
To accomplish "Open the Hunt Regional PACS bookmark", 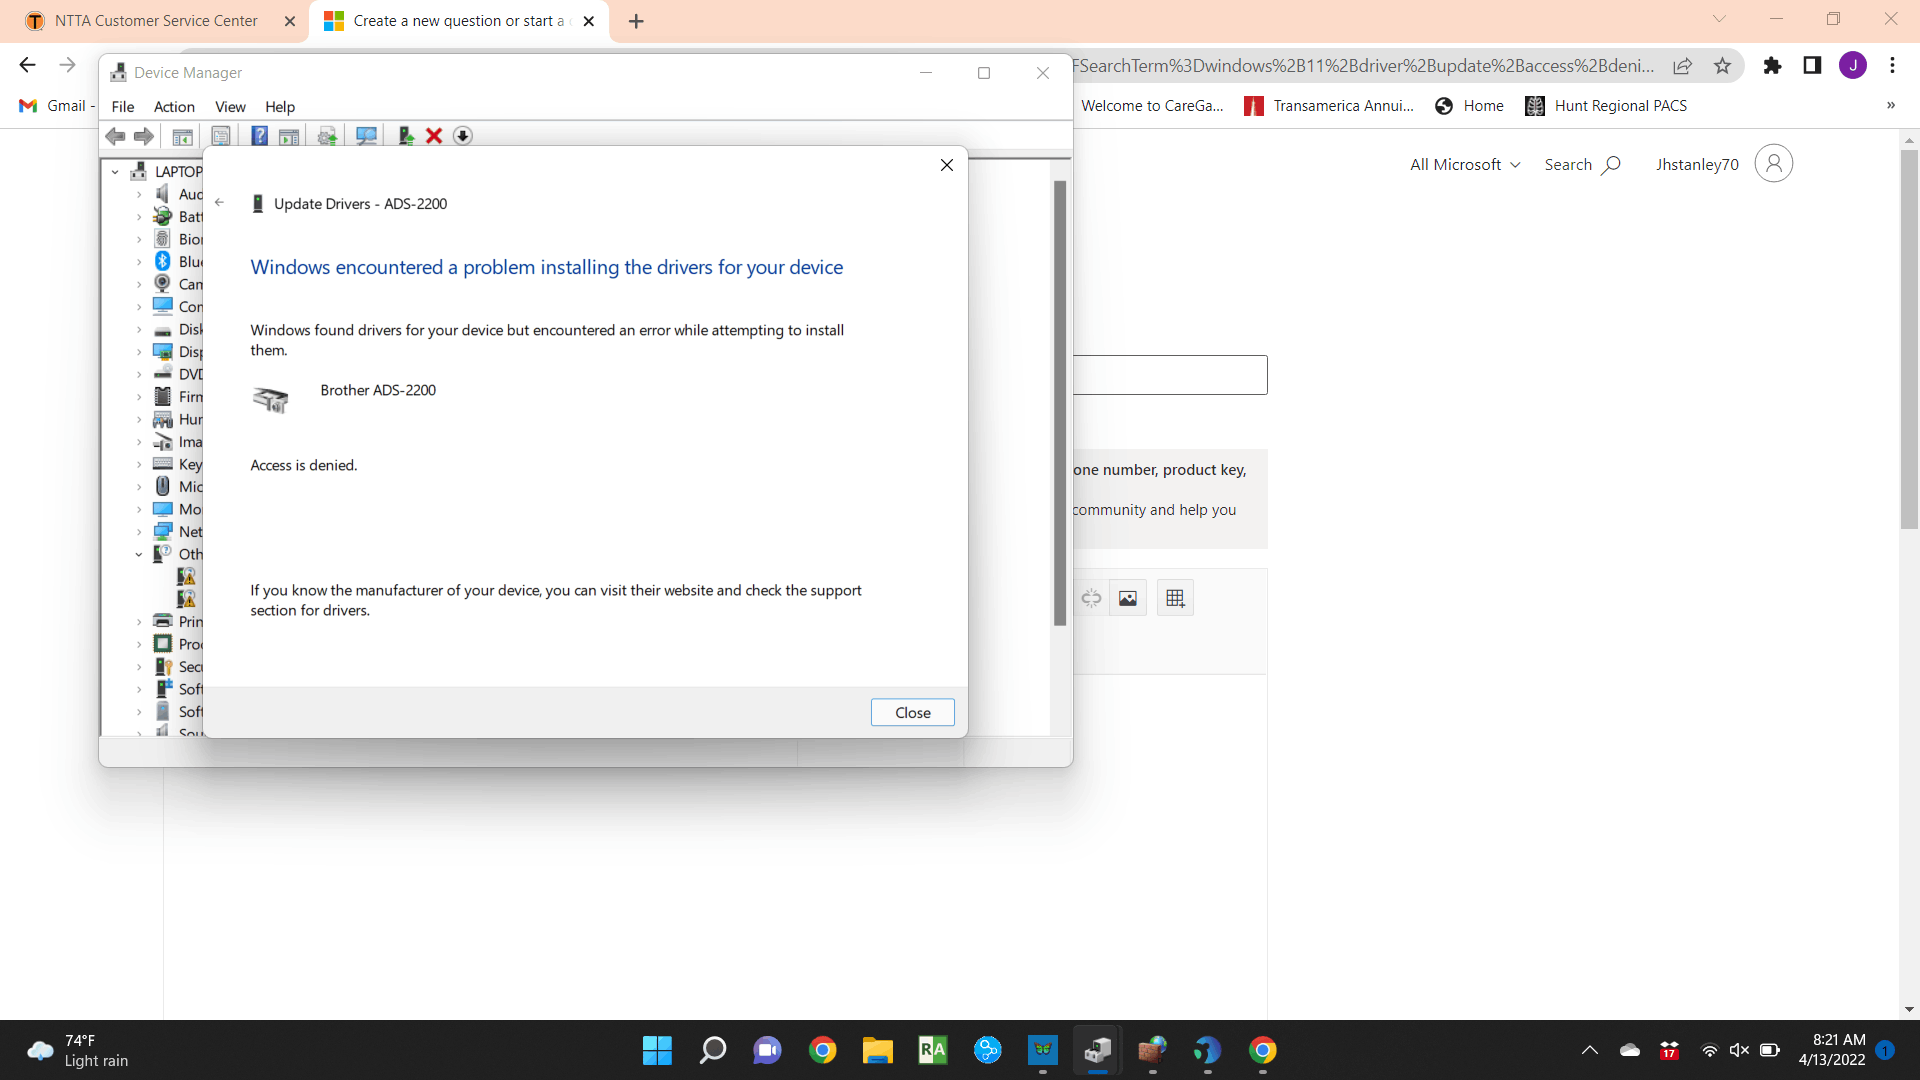I will click(1606, 106).
